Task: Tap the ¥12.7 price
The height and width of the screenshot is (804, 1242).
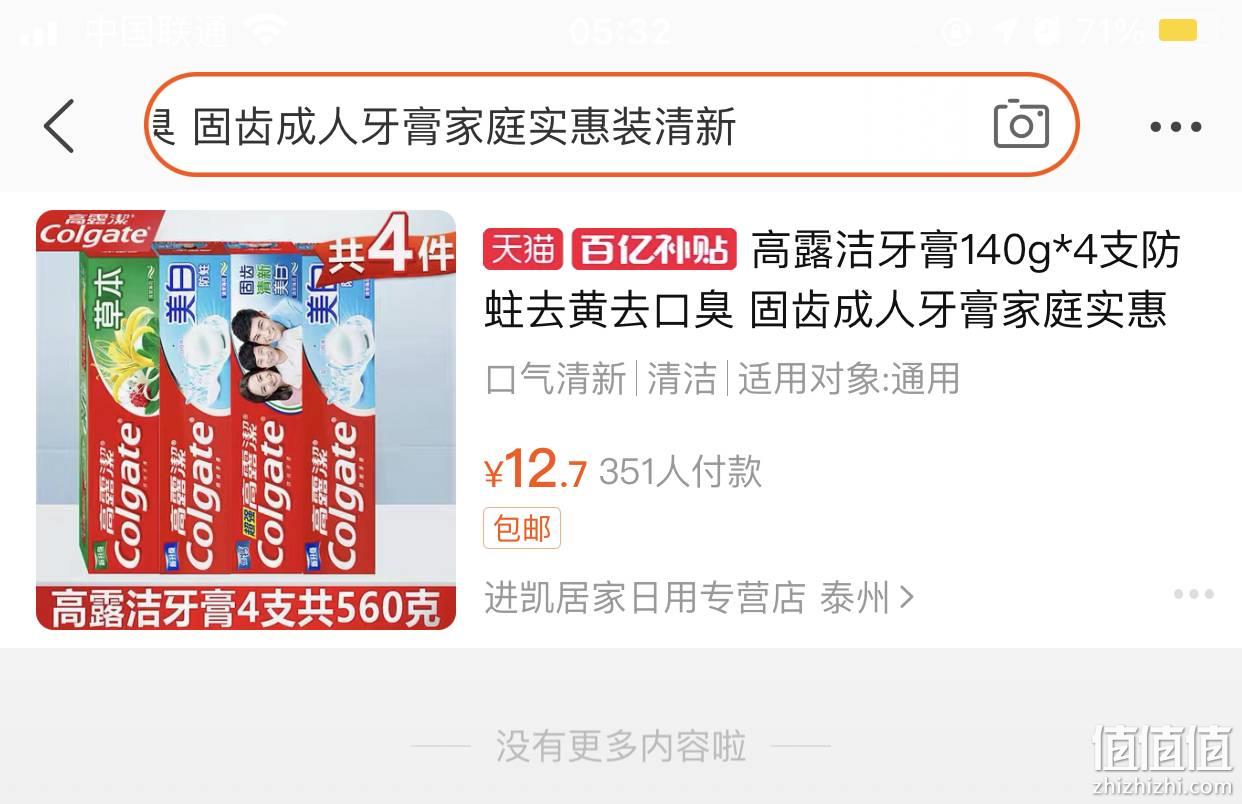Action: tap(536, 470)
